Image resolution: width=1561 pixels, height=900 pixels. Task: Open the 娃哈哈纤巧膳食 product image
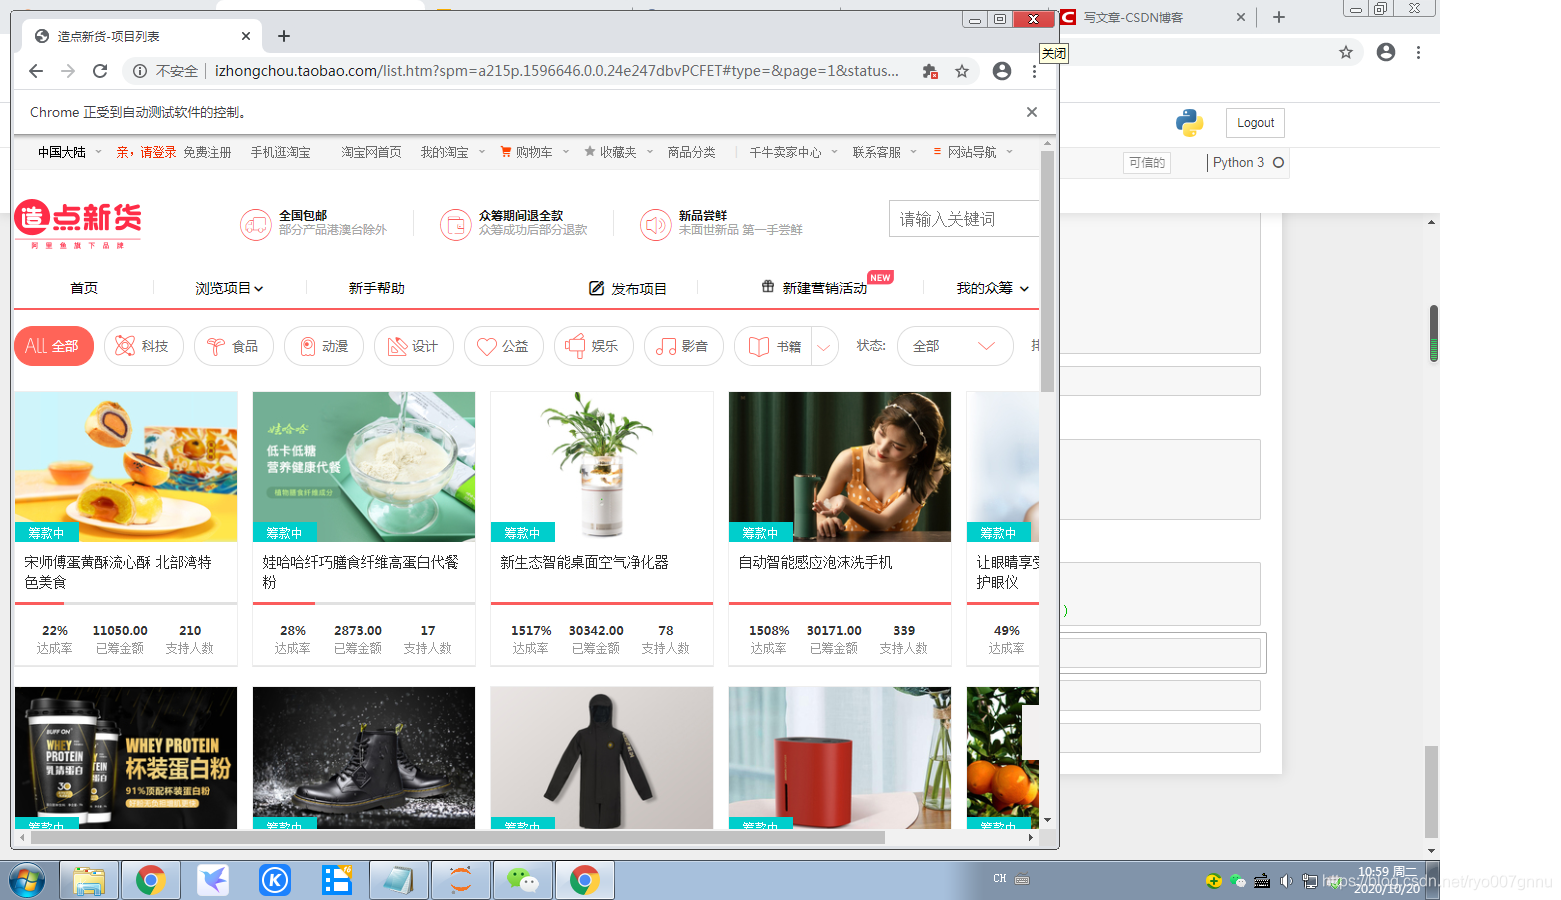[364, 467]
